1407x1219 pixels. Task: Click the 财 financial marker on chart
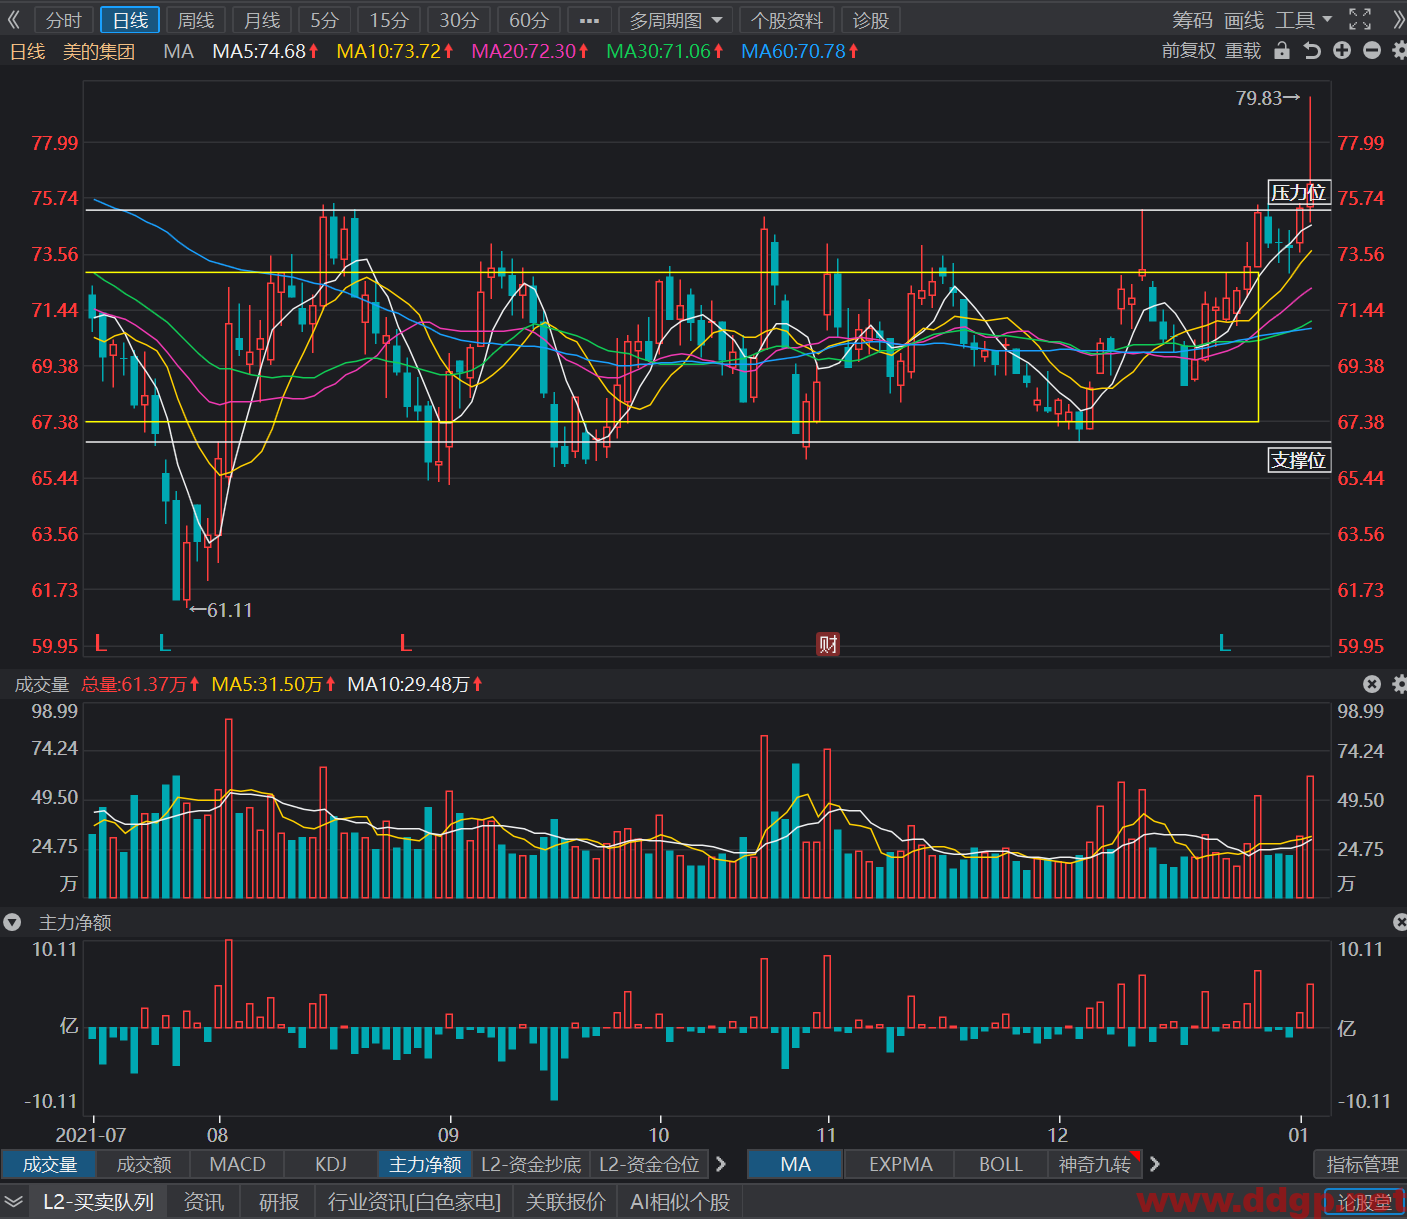click(x=828, y=644)
